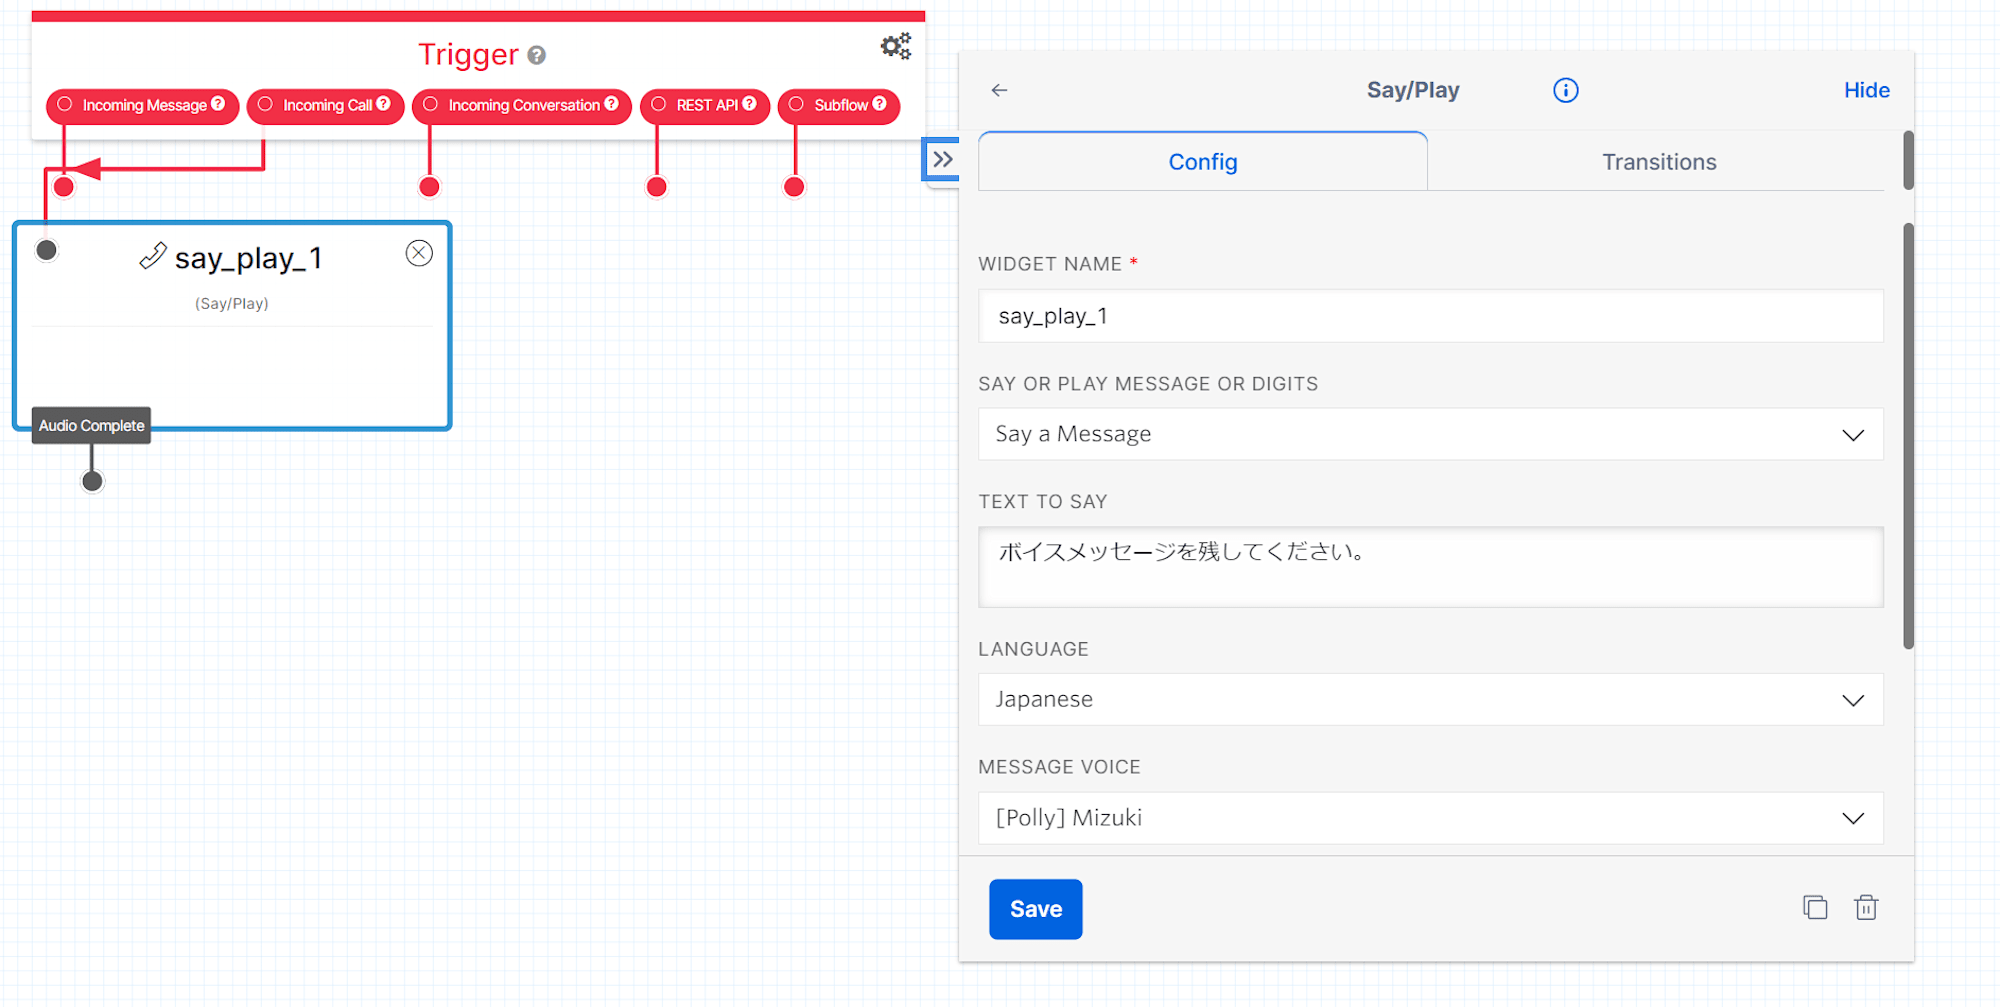Click the Incoming Call help icon
This screenshot has height=1007, width=2000.
point(383,103)
